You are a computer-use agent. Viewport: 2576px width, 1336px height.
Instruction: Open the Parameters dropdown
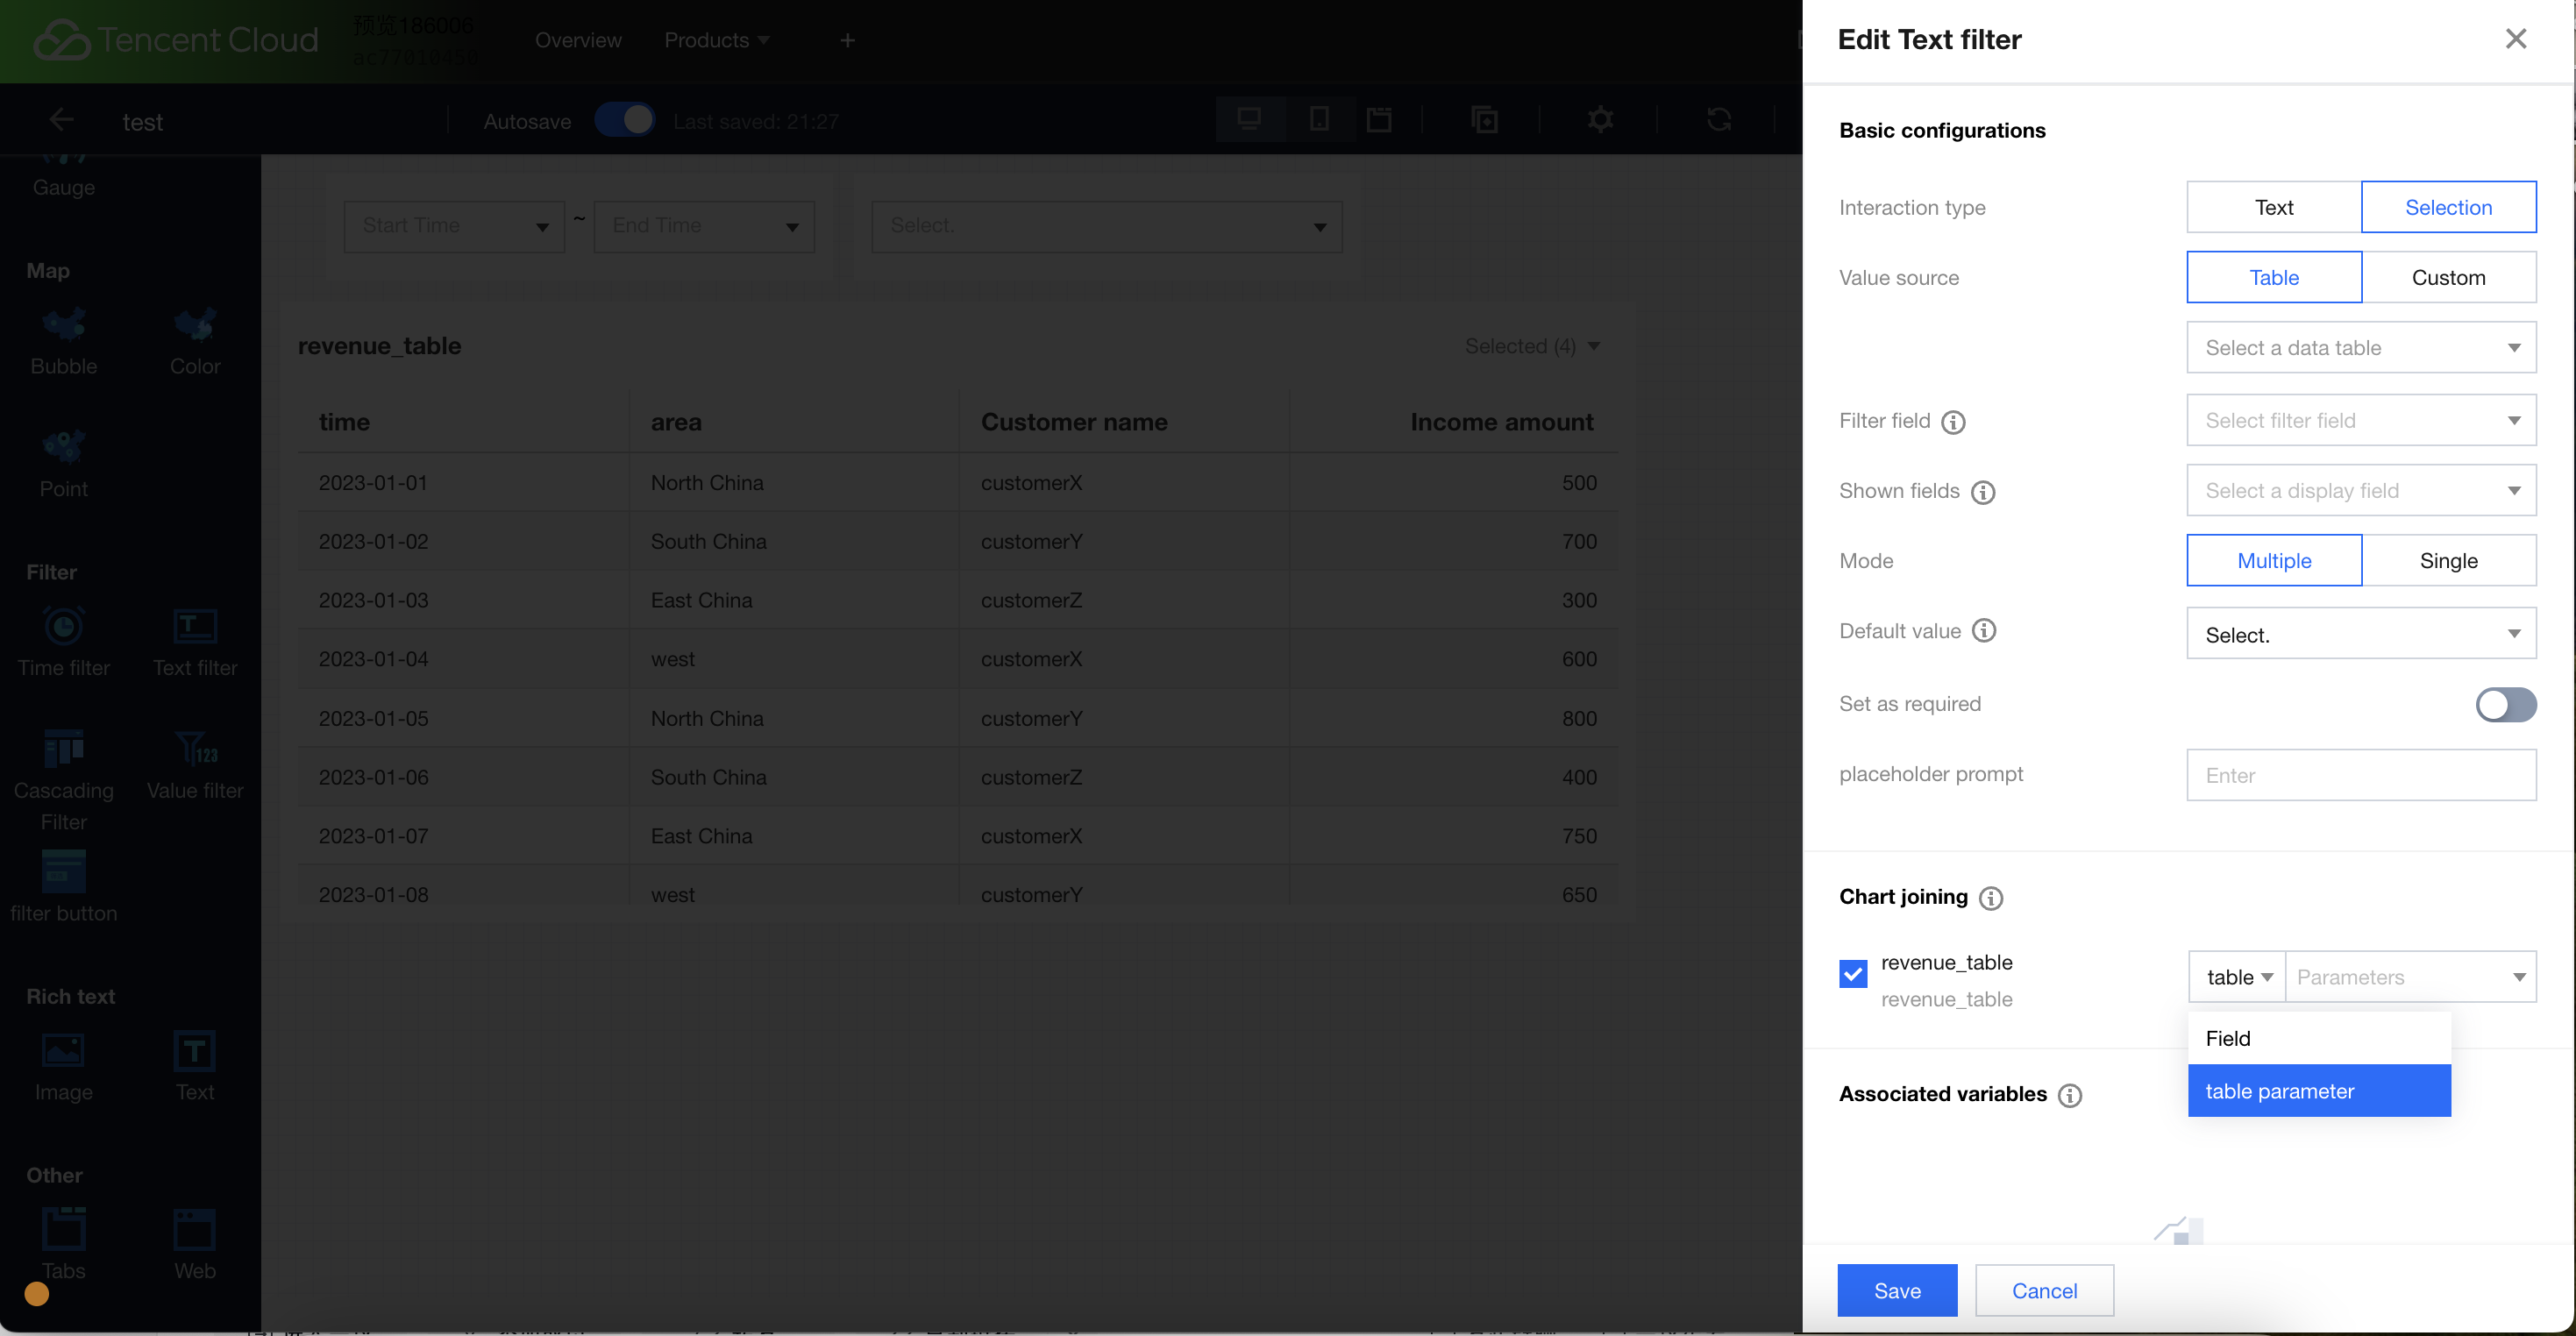2410,977
